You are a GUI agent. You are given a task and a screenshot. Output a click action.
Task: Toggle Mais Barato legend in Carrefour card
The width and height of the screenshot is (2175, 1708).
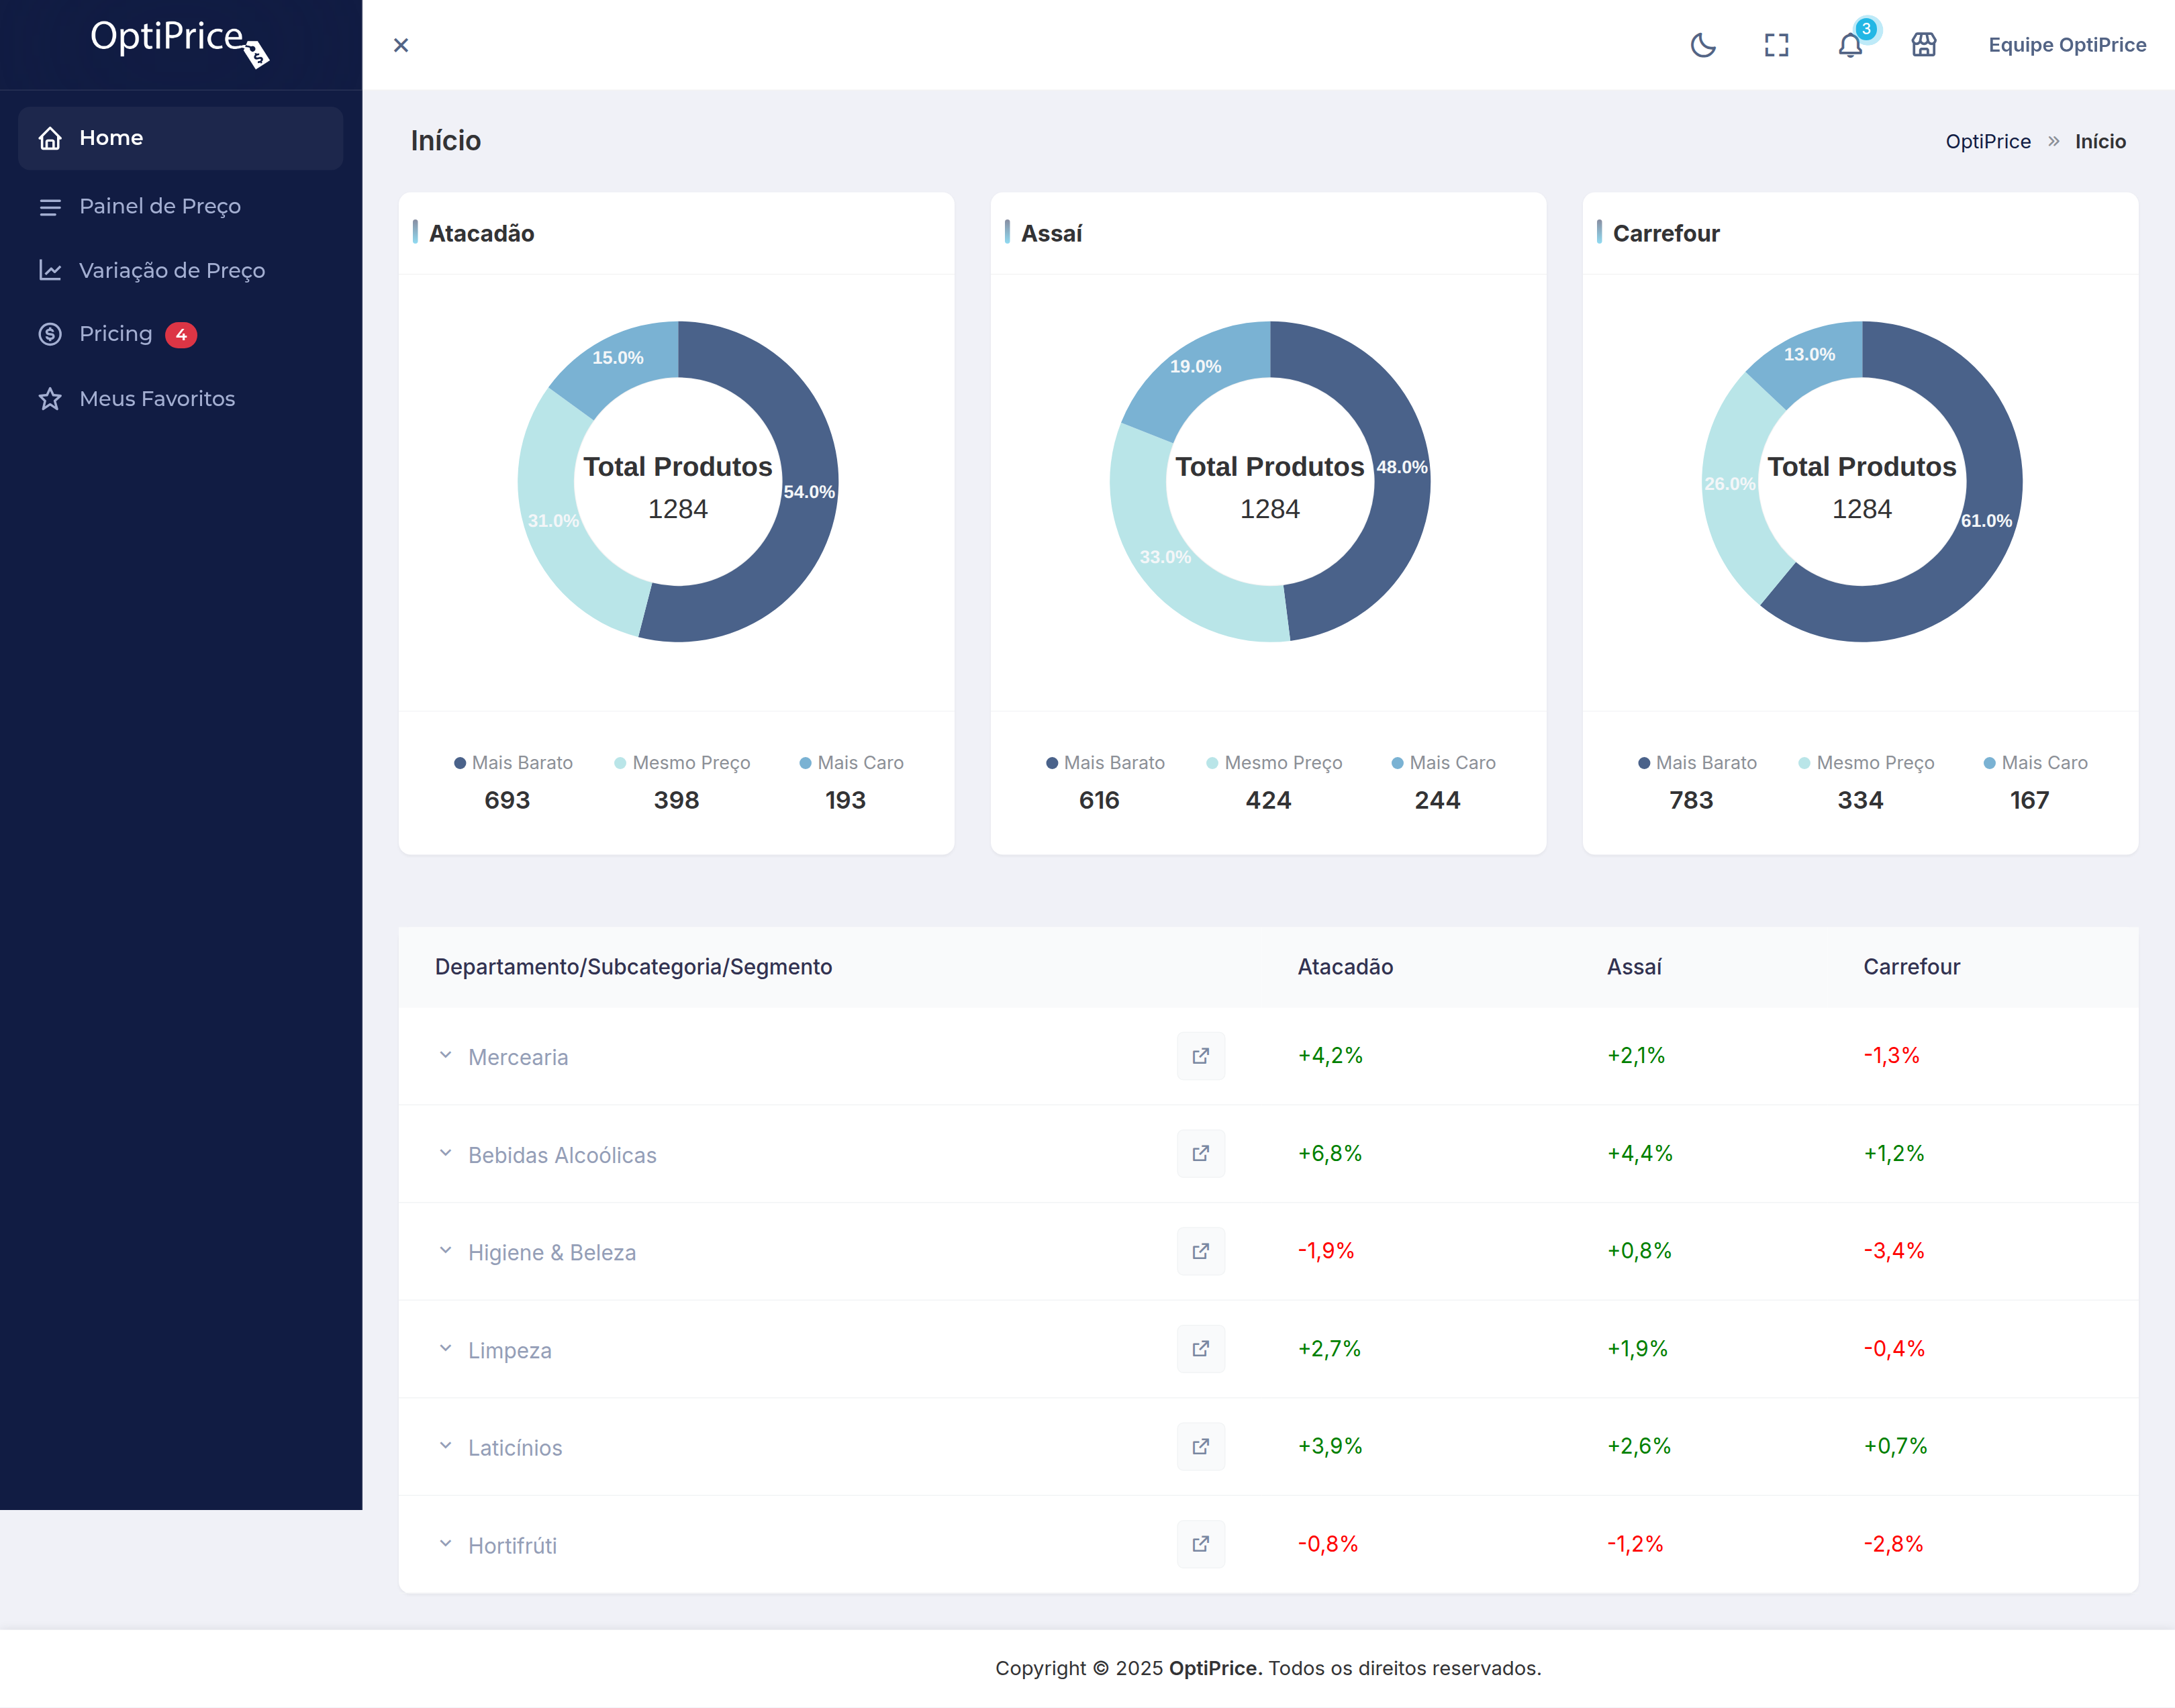point(1697,763)
